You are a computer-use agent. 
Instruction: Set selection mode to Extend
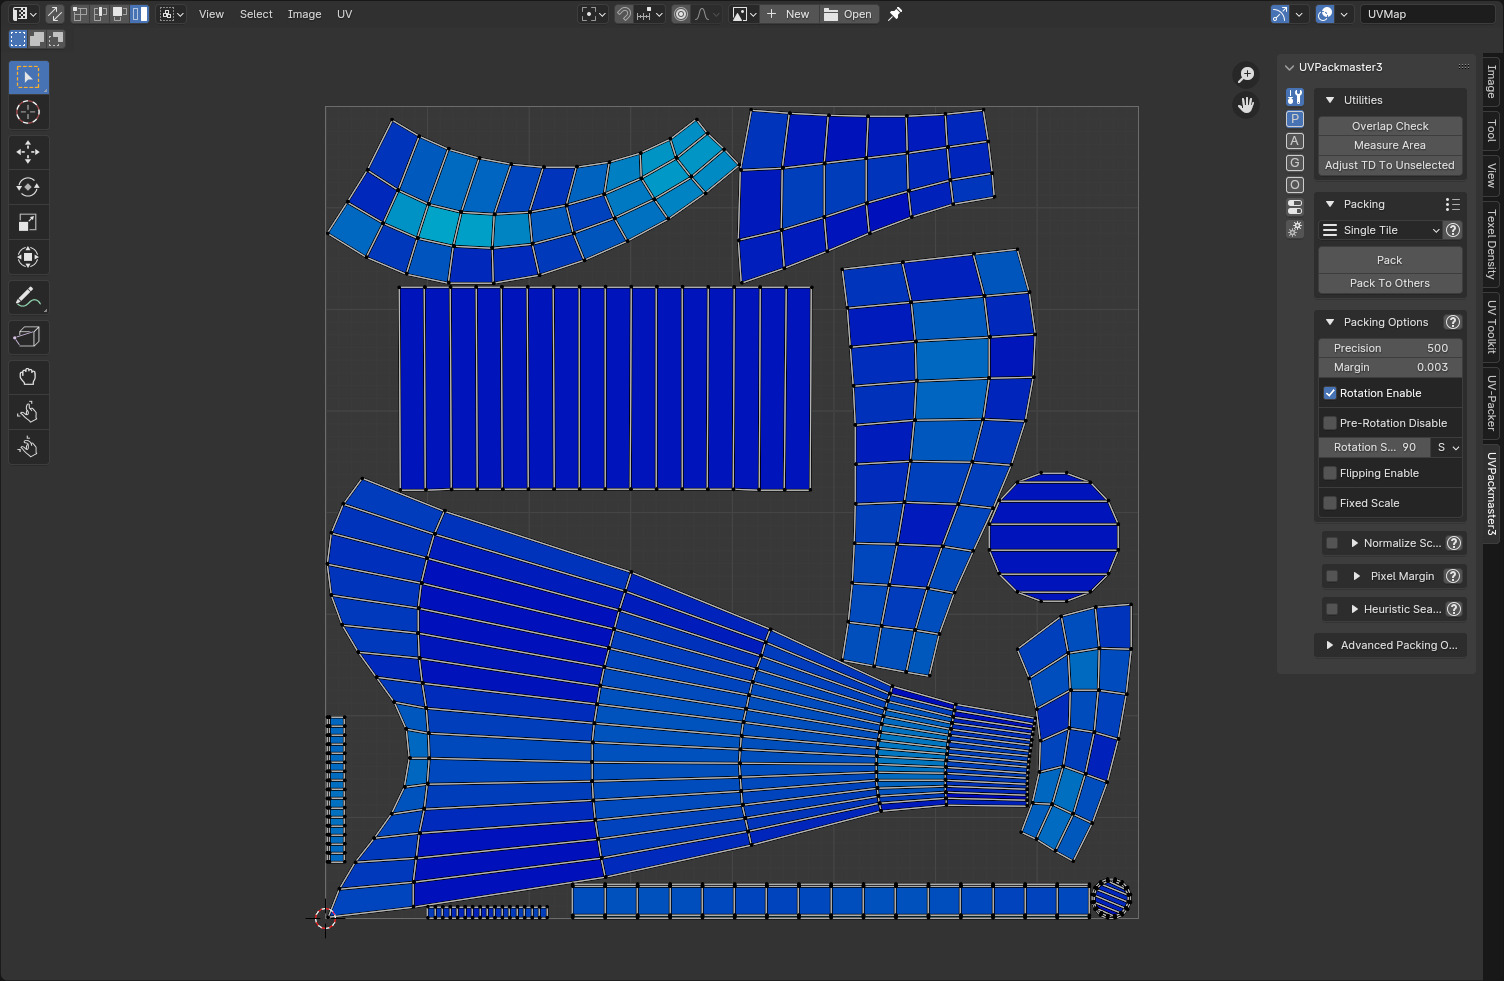click(x=37, y=39)
